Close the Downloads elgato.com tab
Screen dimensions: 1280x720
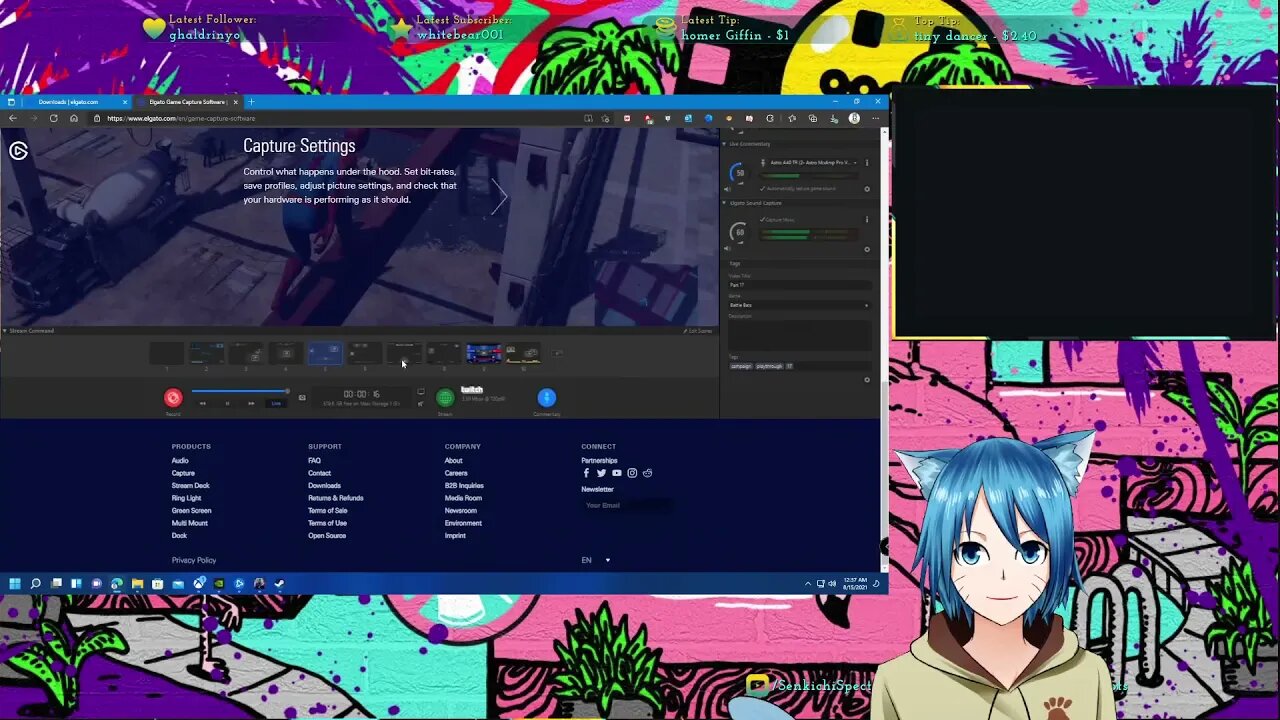pyautogui.click(x=125, y=102)
